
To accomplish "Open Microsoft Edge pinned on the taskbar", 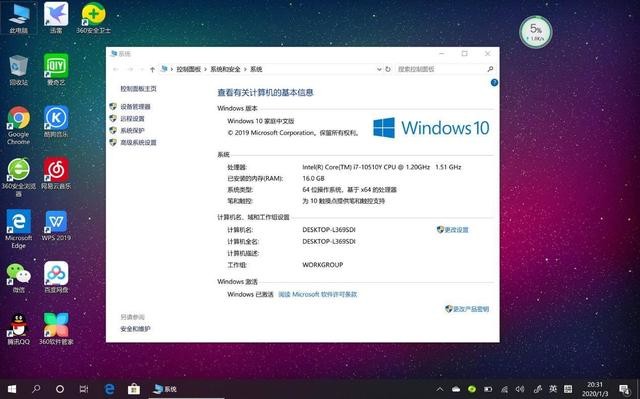I will click(x=109, y=389).
